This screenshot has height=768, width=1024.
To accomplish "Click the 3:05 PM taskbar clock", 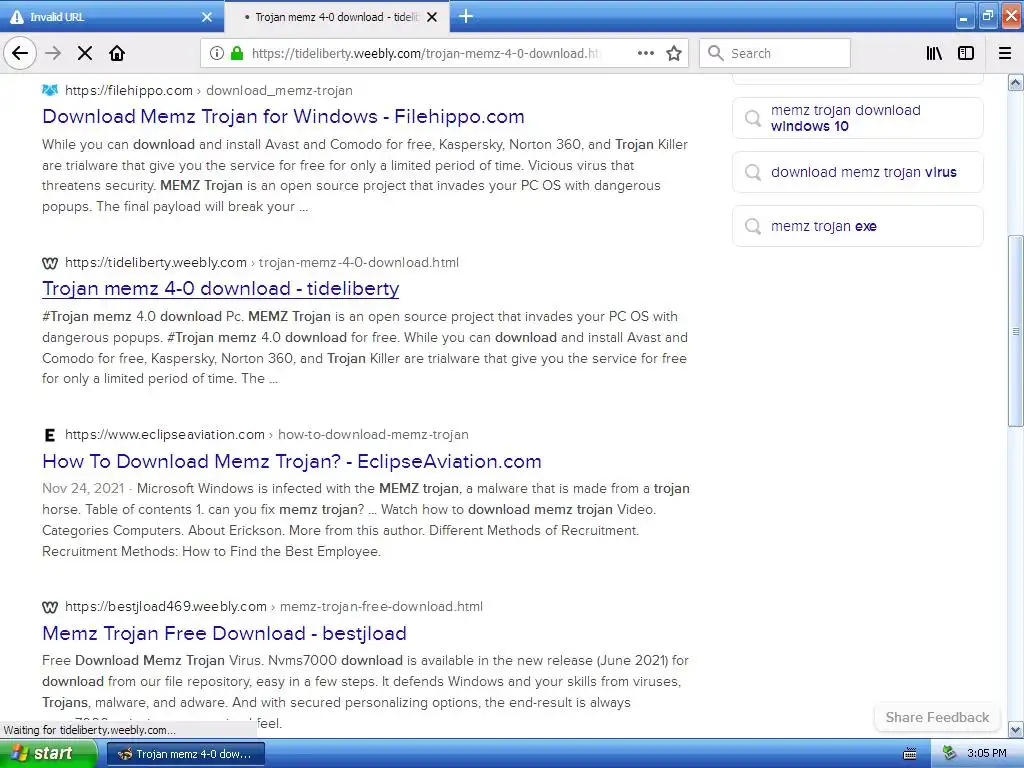I will click(x=987, y=754).
